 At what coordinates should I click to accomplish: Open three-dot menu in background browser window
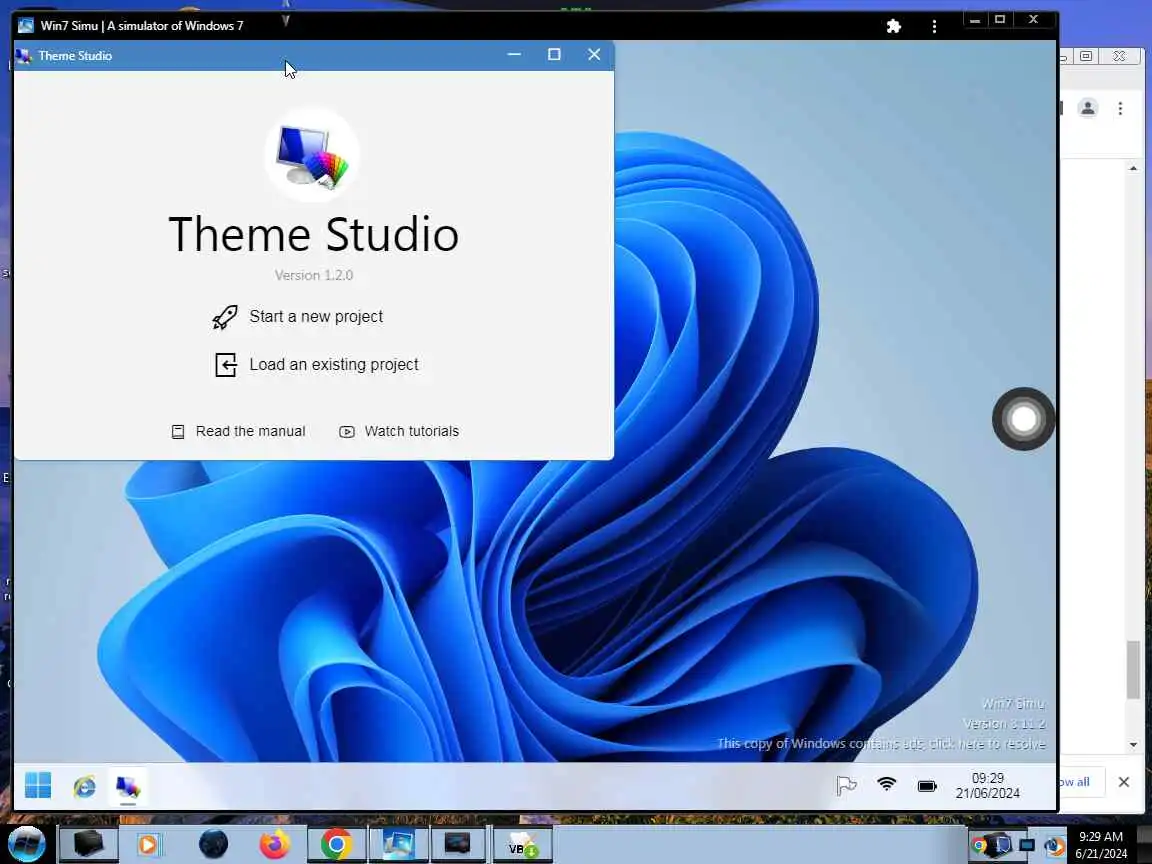(1120, 109)
